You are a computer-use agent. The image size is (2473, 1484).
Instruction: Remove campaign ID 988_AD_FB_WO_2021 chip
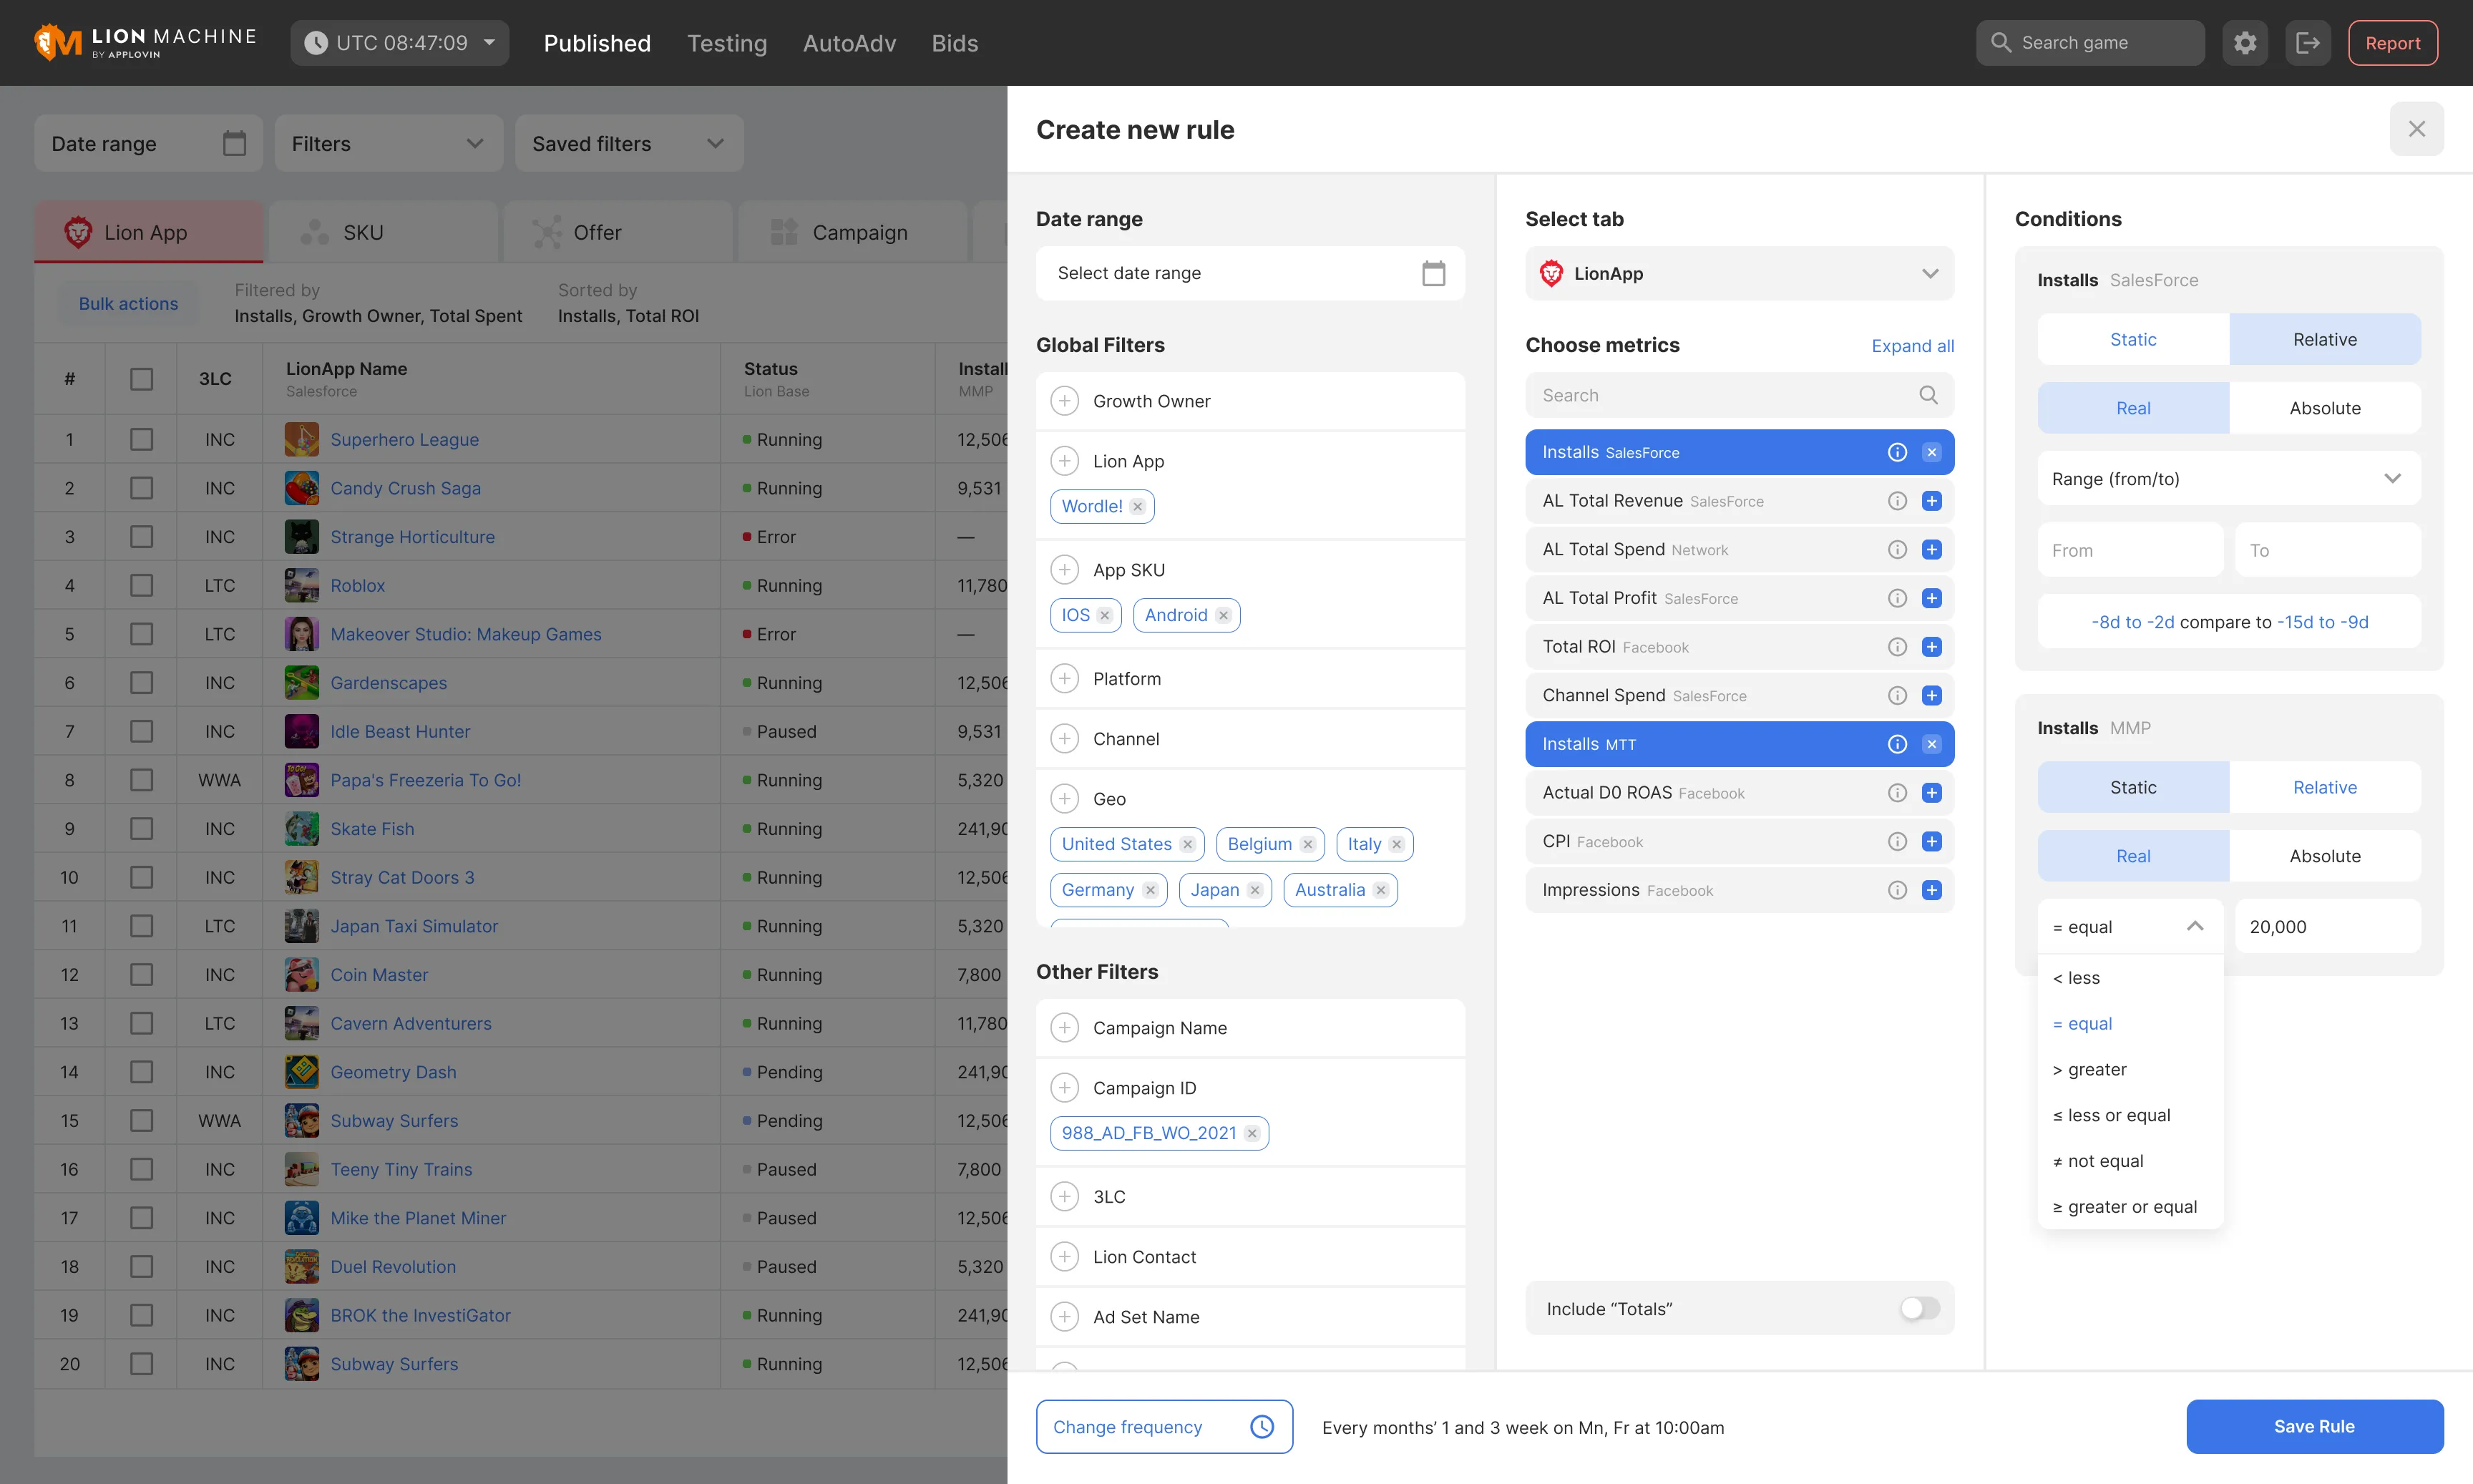click(x=1252, y=1133)
